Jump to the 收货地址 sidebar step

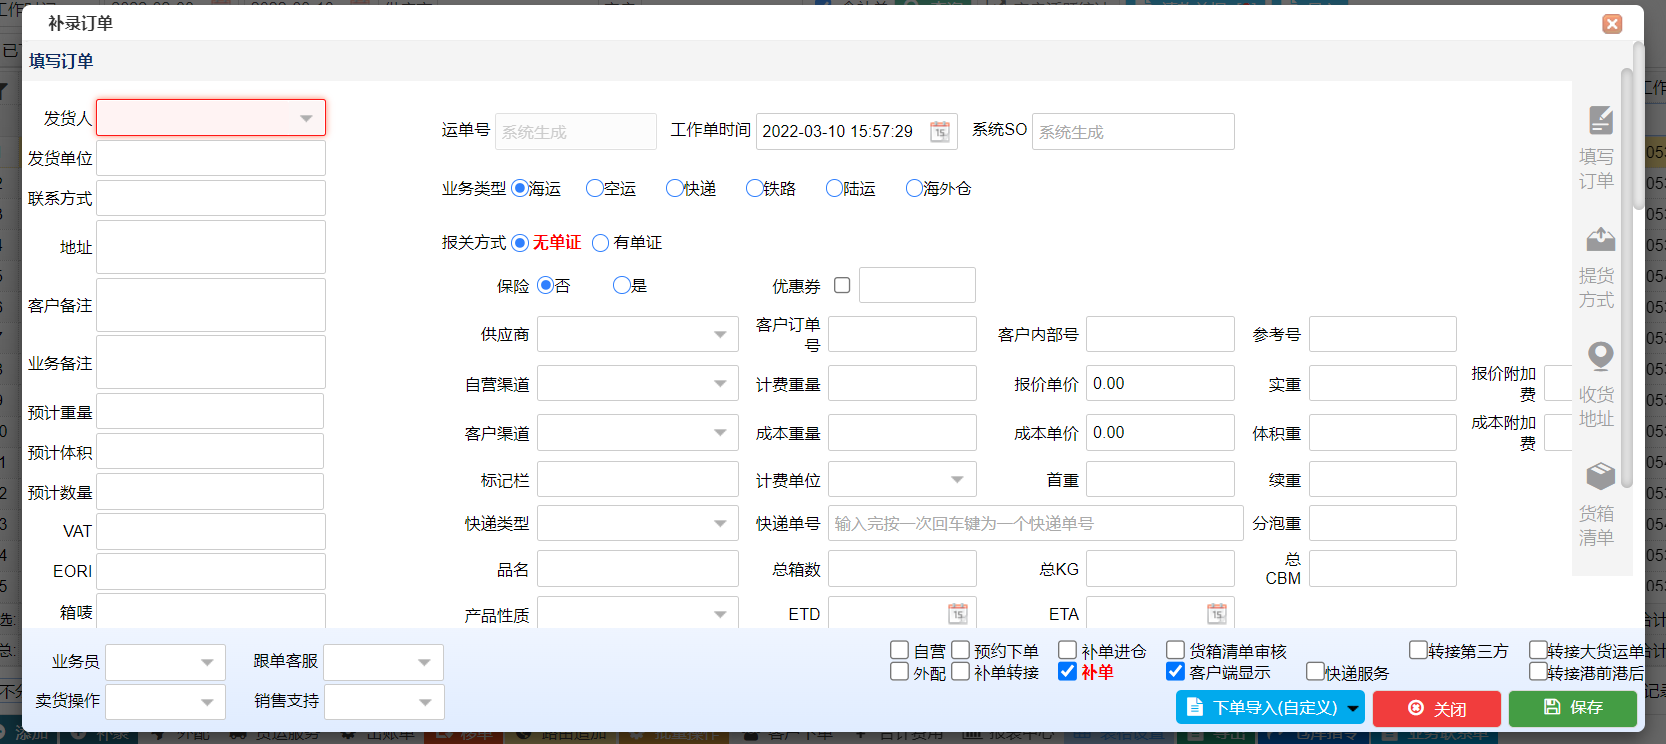[1596, 386]
